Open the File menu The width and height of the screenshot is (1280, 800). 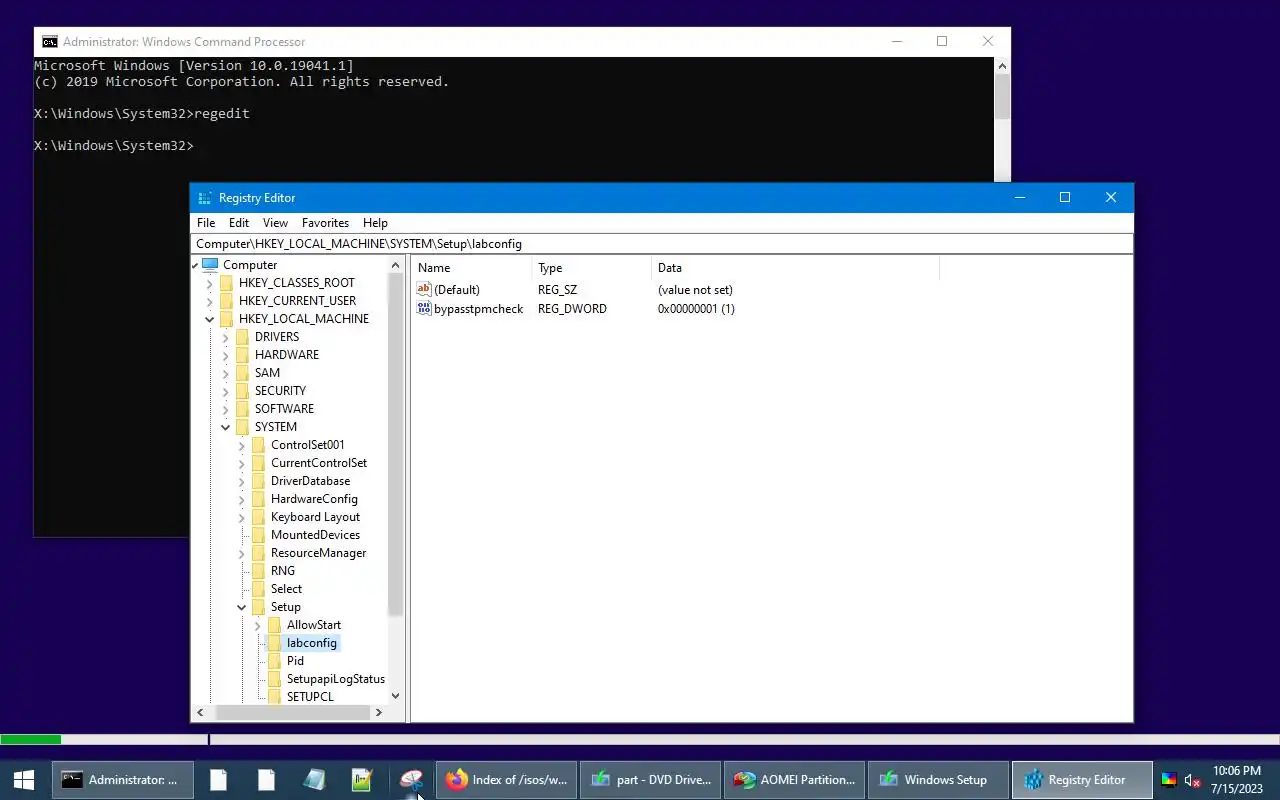[x=206, y=223]
